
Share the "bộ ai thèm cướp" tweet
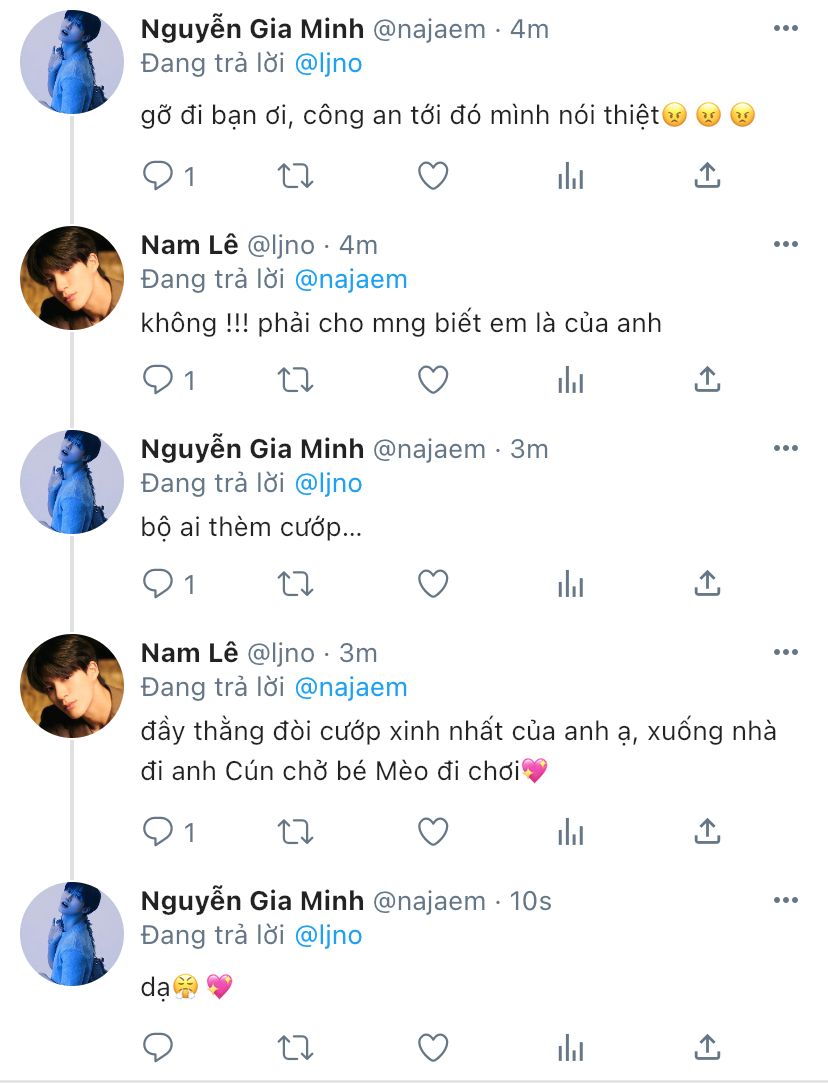[707, 583]
